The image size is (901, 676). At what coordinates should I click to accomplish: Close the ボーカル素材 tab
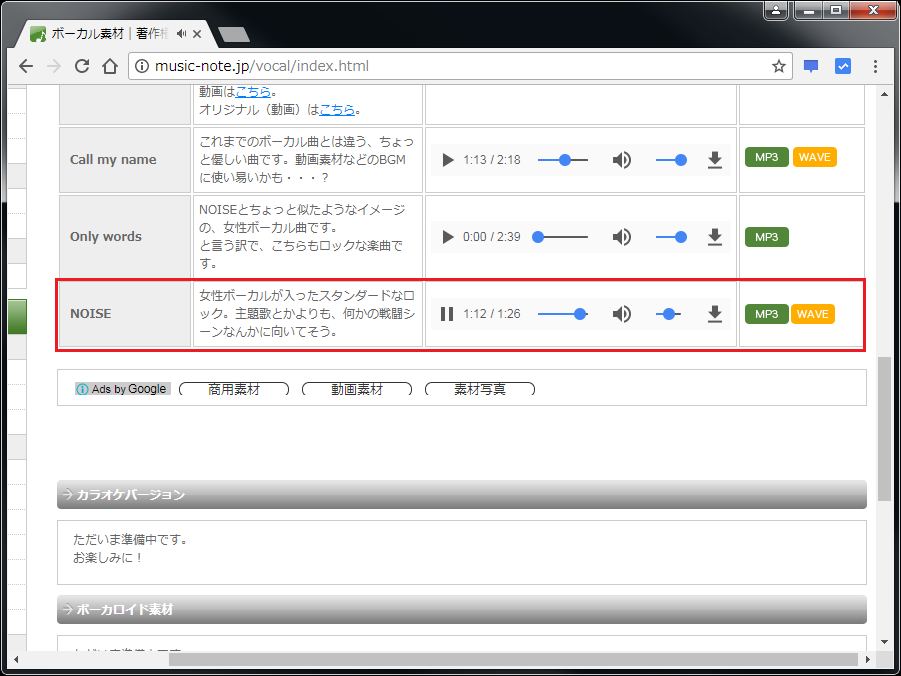(x=197, y=34)
